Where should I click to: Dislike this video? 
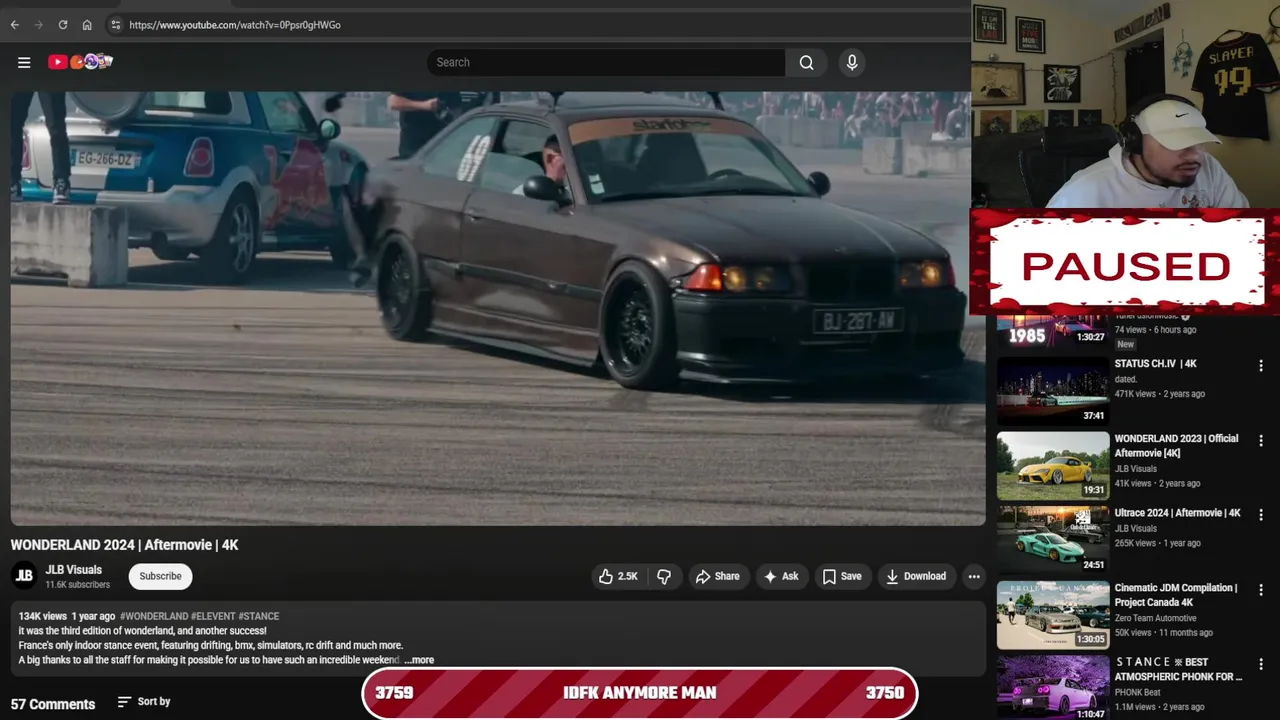coord(664,576)
